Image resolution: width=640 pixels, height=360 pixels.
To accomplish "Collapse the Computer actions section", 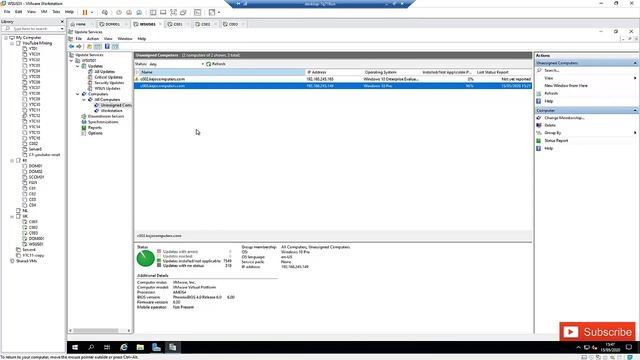I will pos(635,111).
